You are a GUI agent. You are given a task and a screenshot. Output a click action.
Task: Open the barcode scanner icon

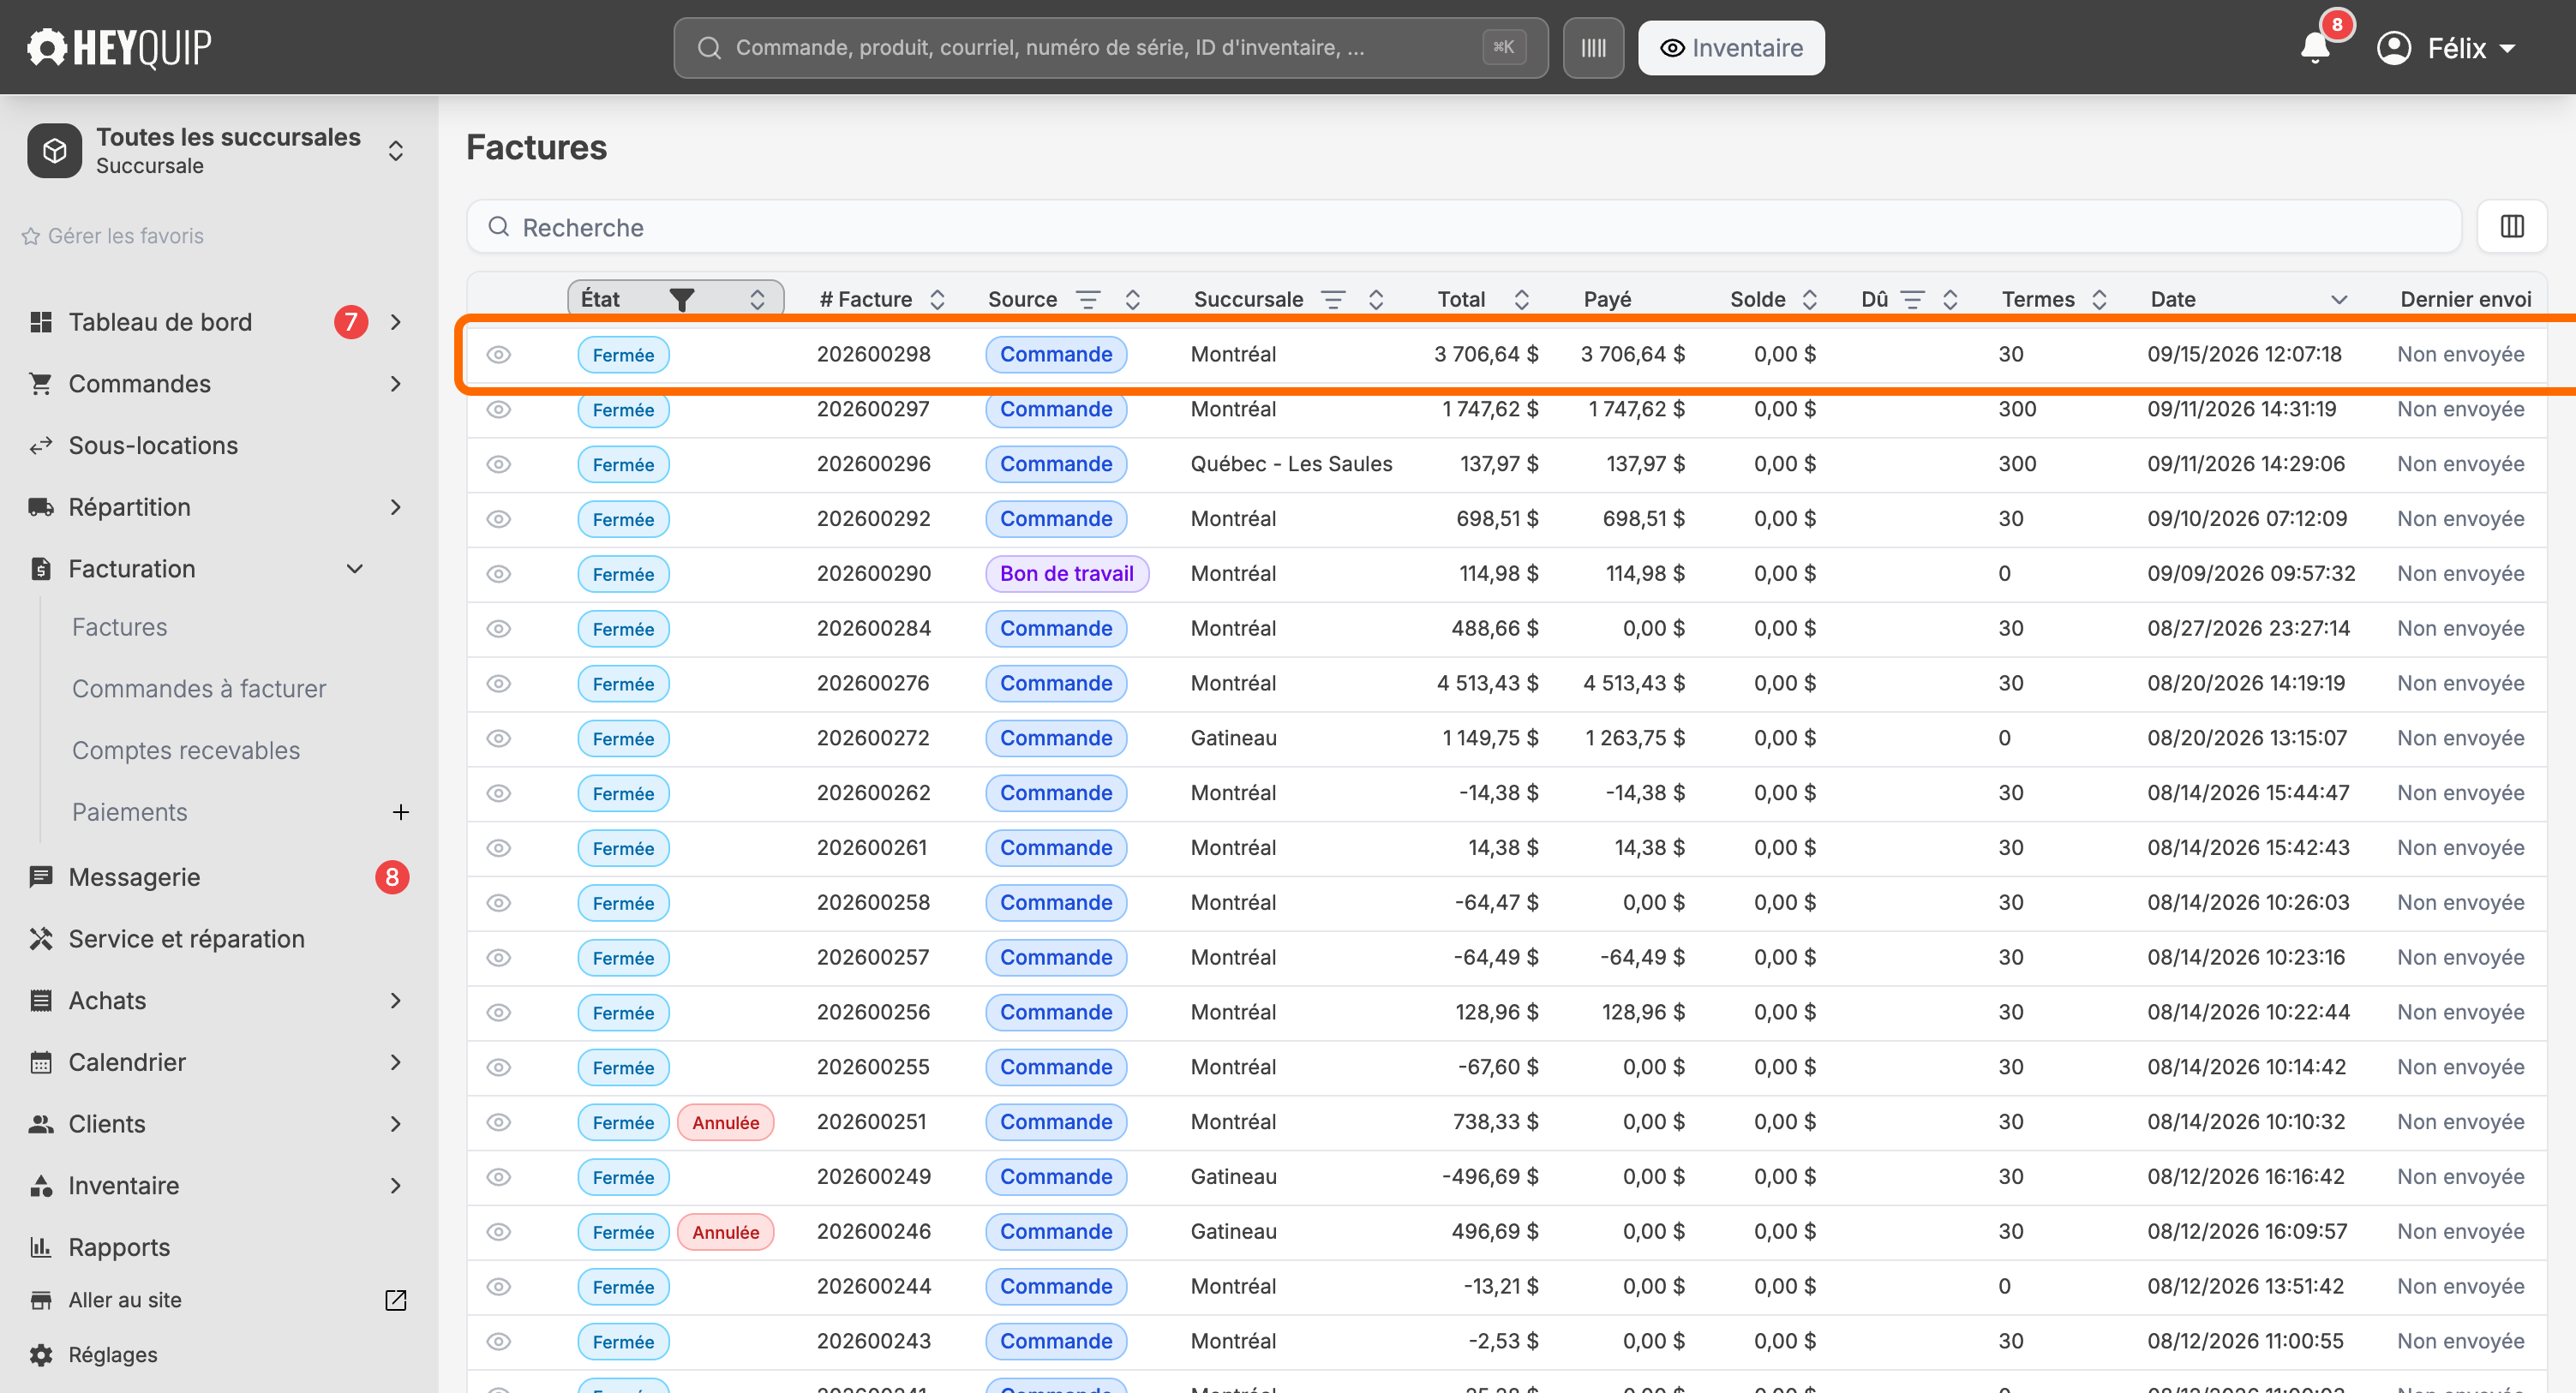(x=1593, y=48)
